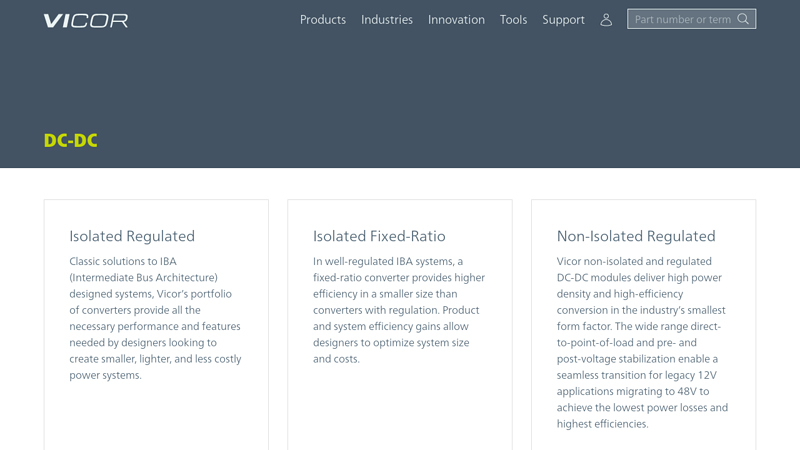Click the search magnifier icon
The width and height of the screenshot is (800, 450).
click(x=743, y=19)
